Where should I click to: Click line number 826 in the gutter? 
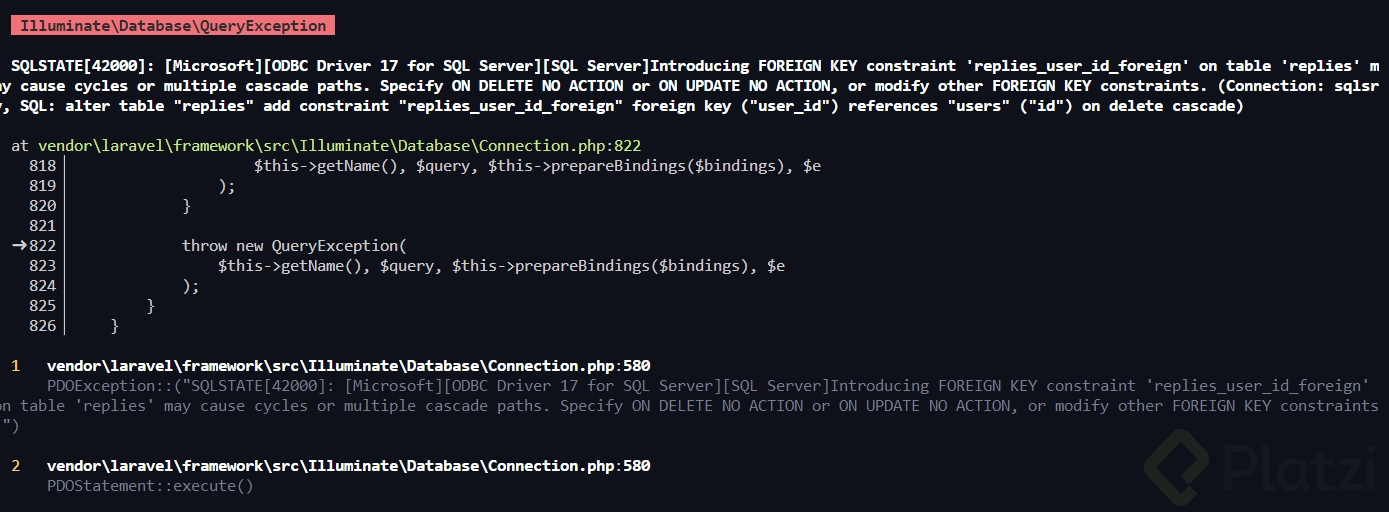click(x=42, y=325)
